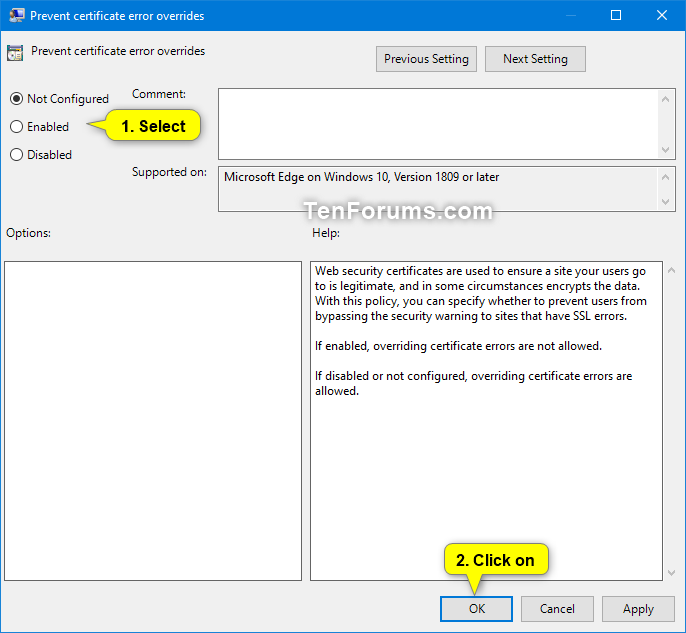This screenshot has height=633, width=686.
Task: Click the Apply button
Action: pos(638,609)
